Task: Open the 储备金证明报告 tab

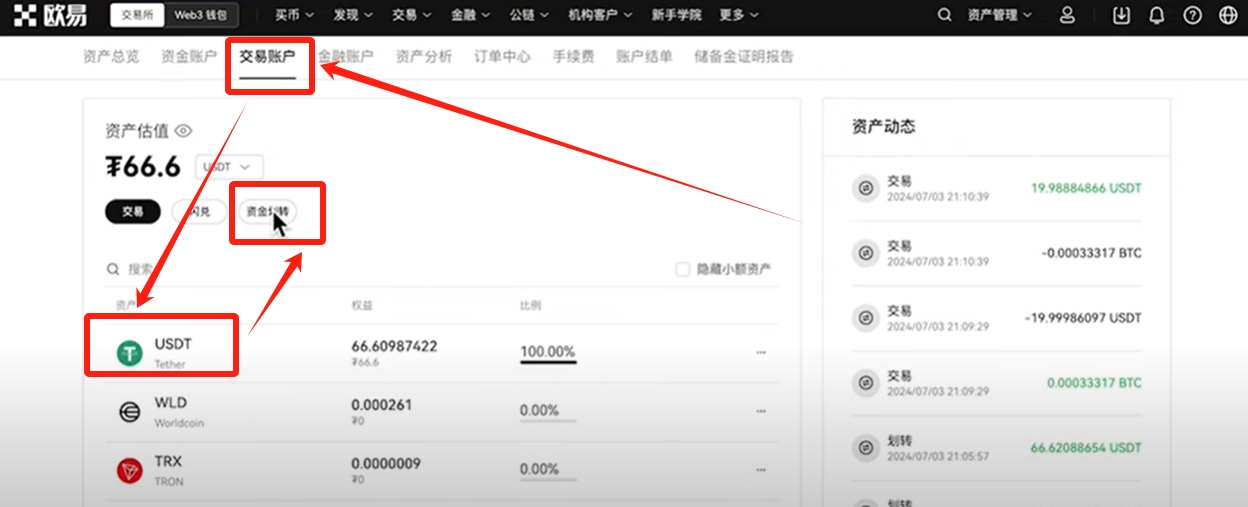Action: [744, 57]
